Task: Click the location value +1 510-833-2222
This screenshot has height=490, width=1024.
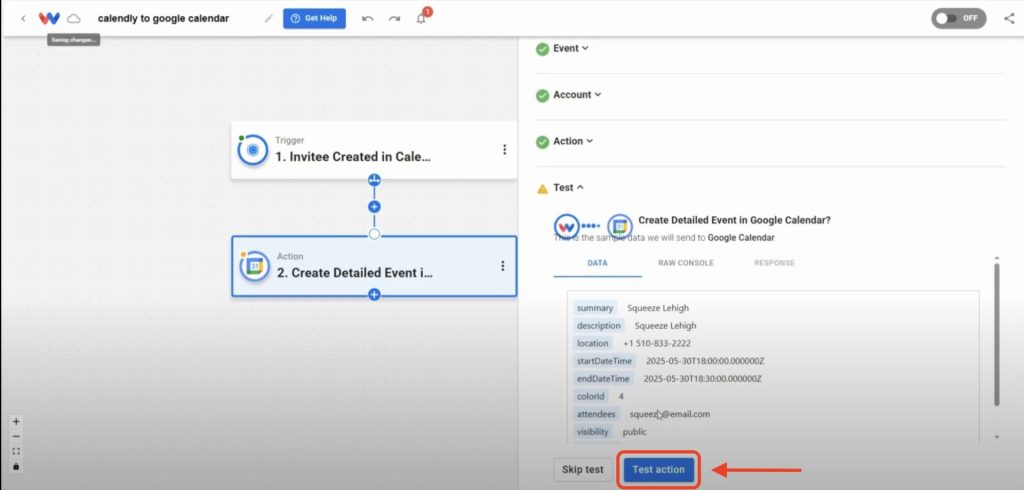Action: pyautogui.click(x=657, y=343)
